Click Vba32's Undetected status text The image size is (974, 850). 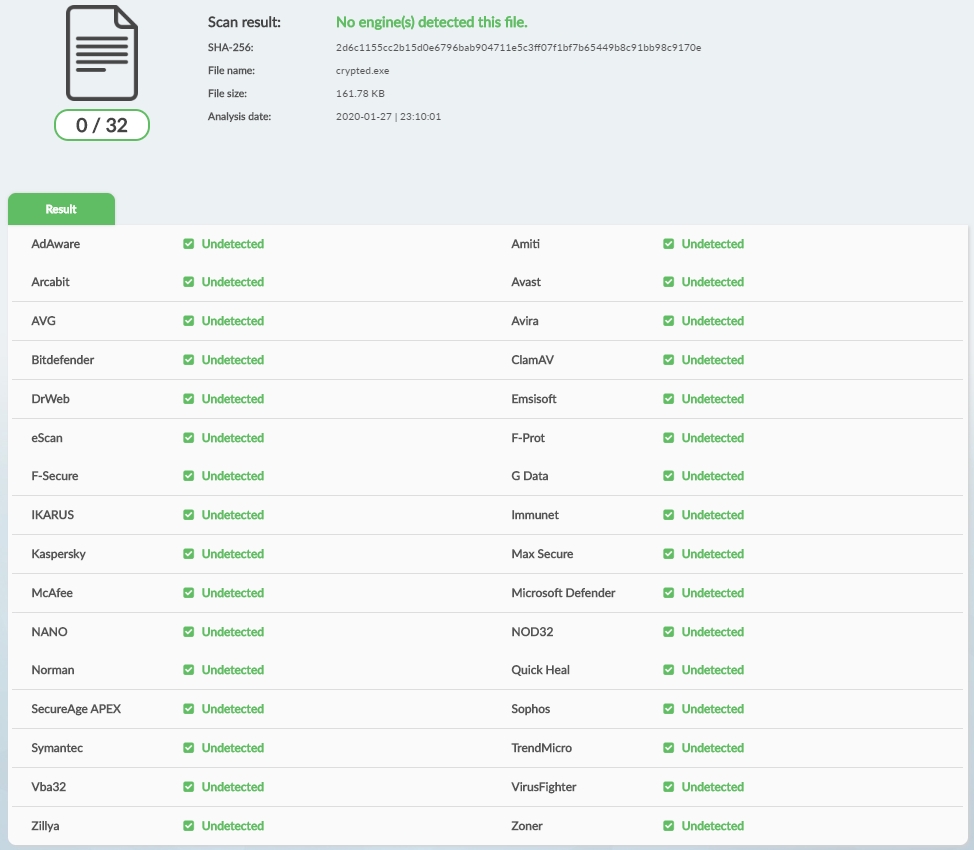233,787
